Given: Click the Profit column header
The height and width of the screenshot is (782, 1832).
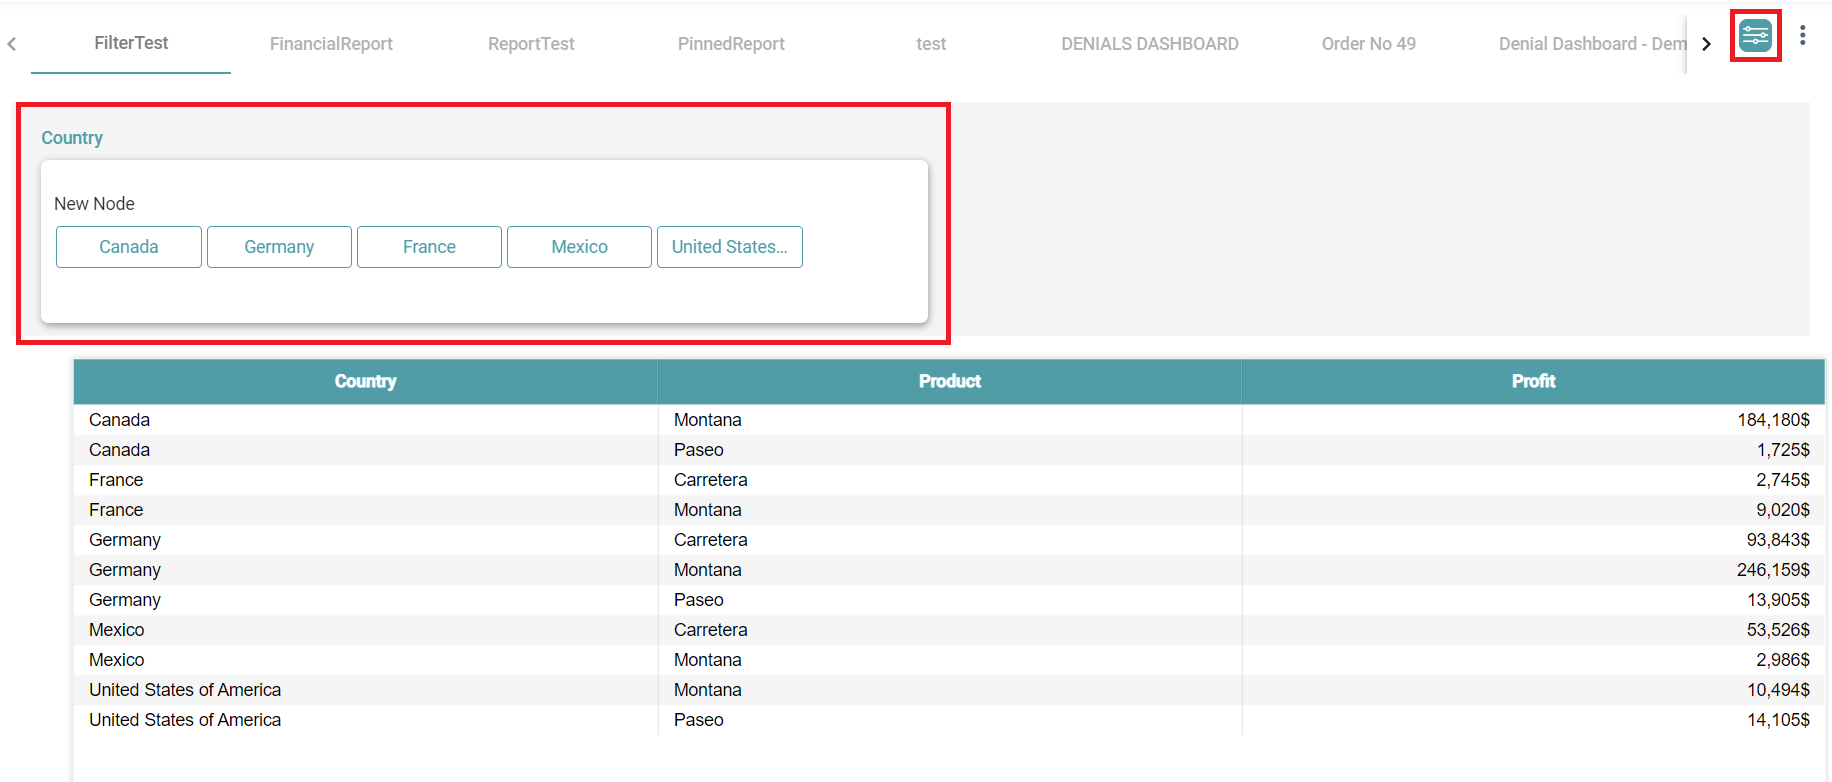Looking at the screenshot, I should [x=1533, y=381].
